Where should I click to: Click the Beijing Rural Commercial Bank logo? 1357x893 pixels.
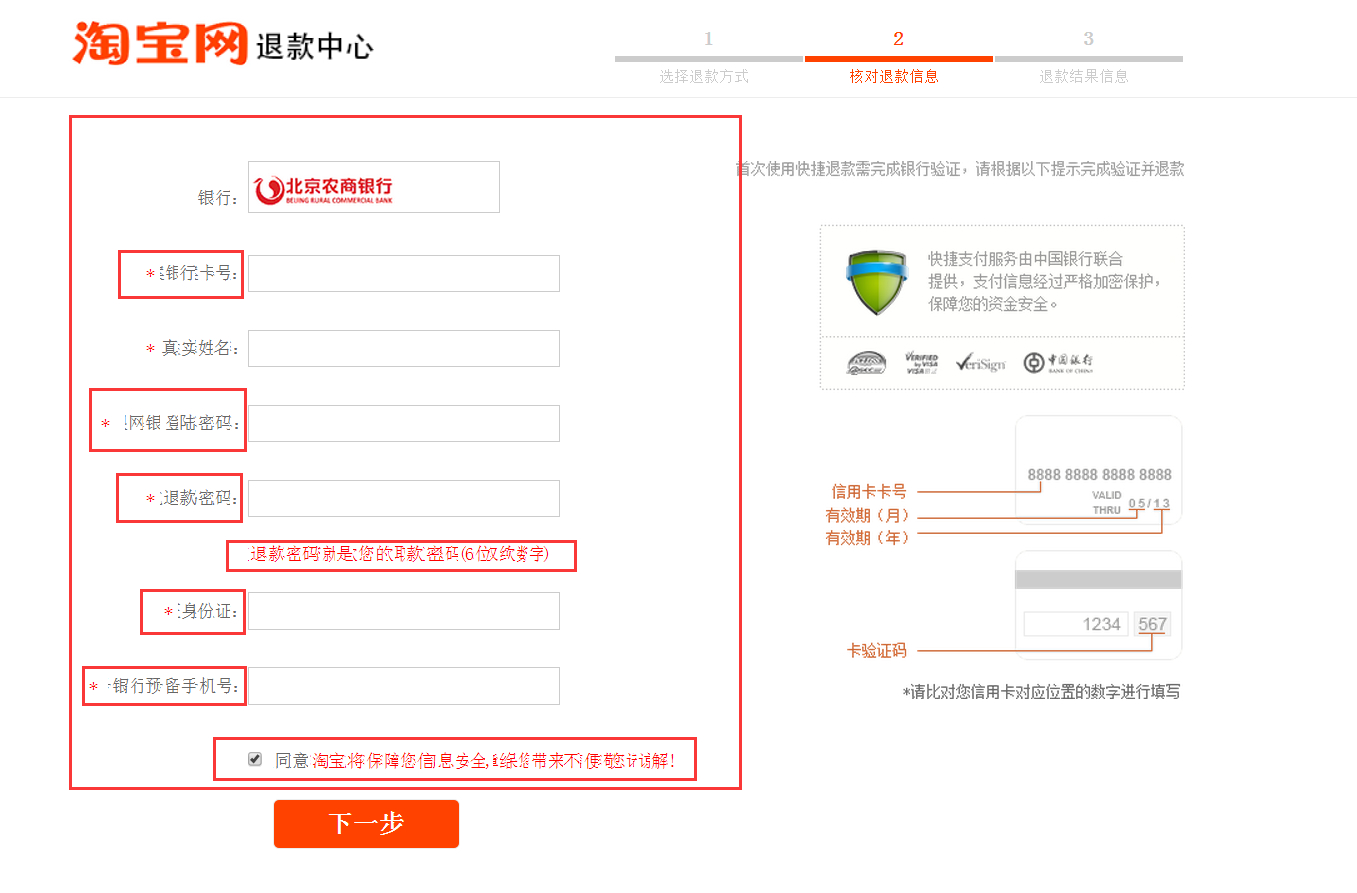tap(374, 187)
